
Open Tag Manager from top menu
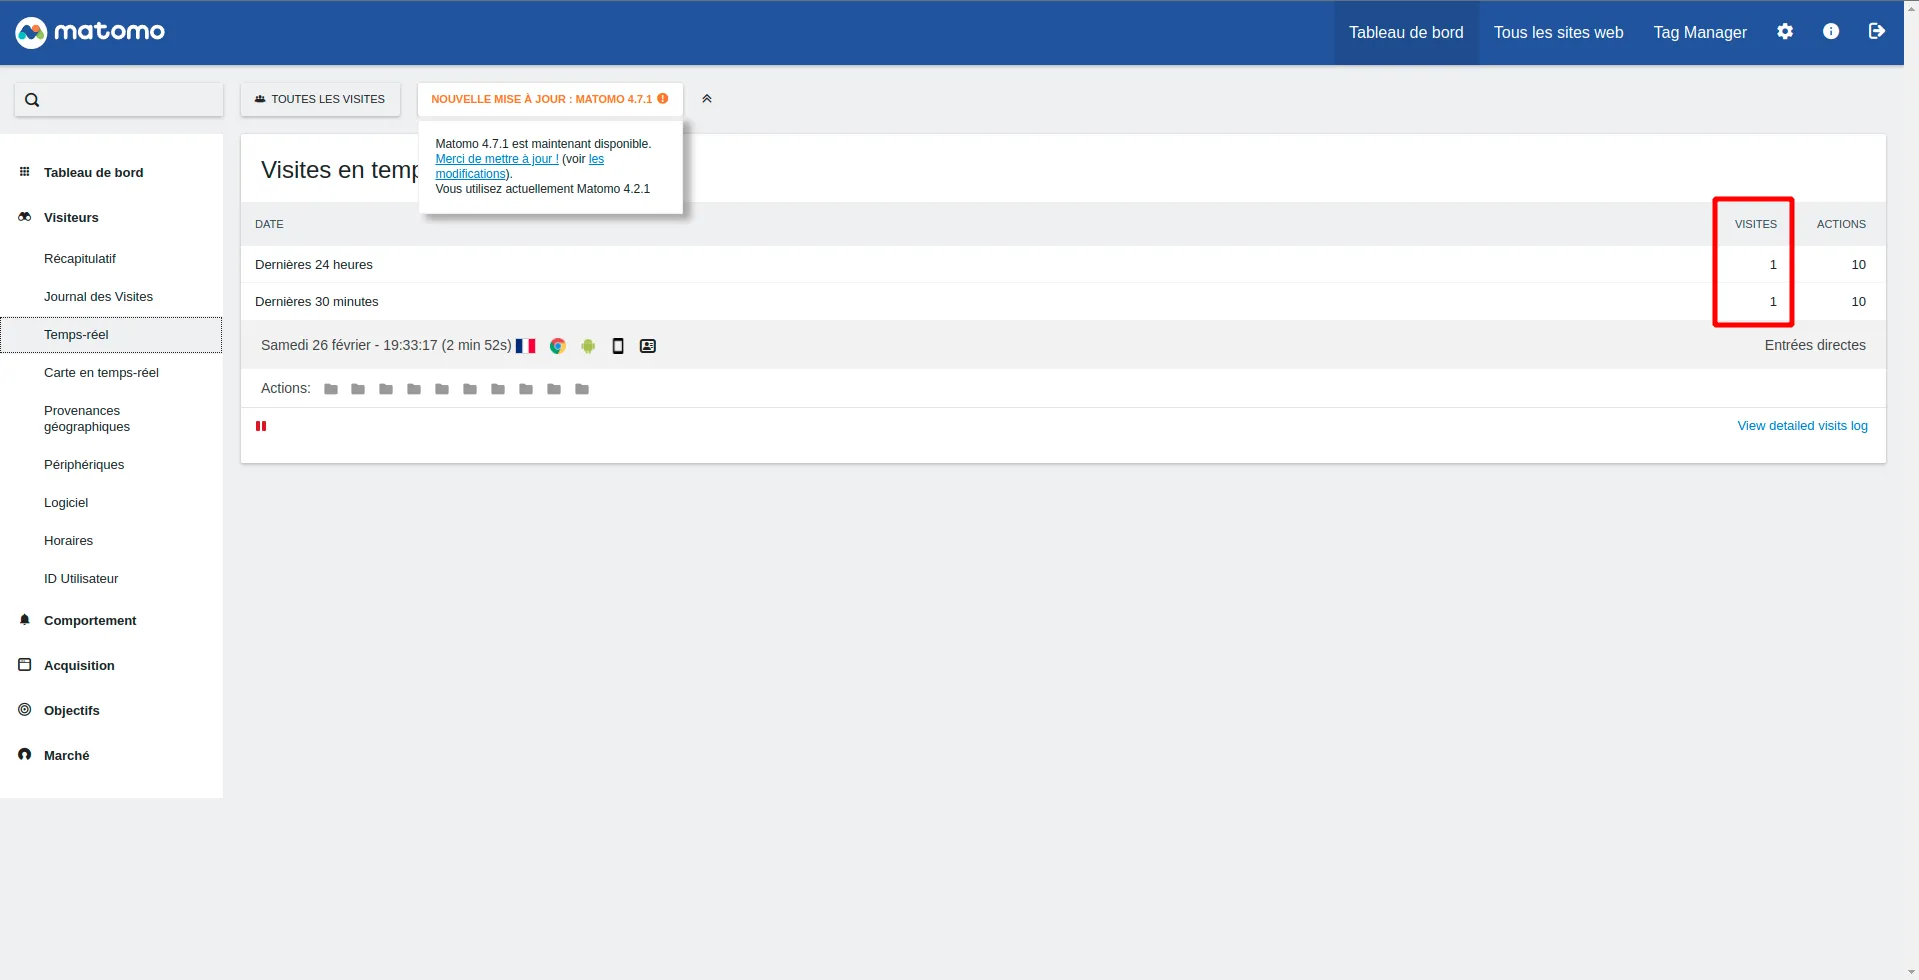(1700, 33)
